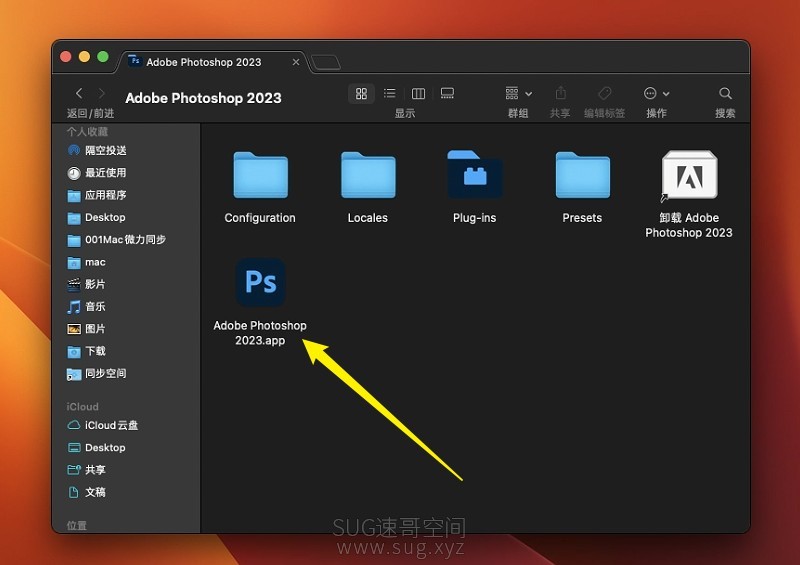Screen dimensions: 800x565
Task: Click the Configuration folder name label
Action: (x=260, y=218)
